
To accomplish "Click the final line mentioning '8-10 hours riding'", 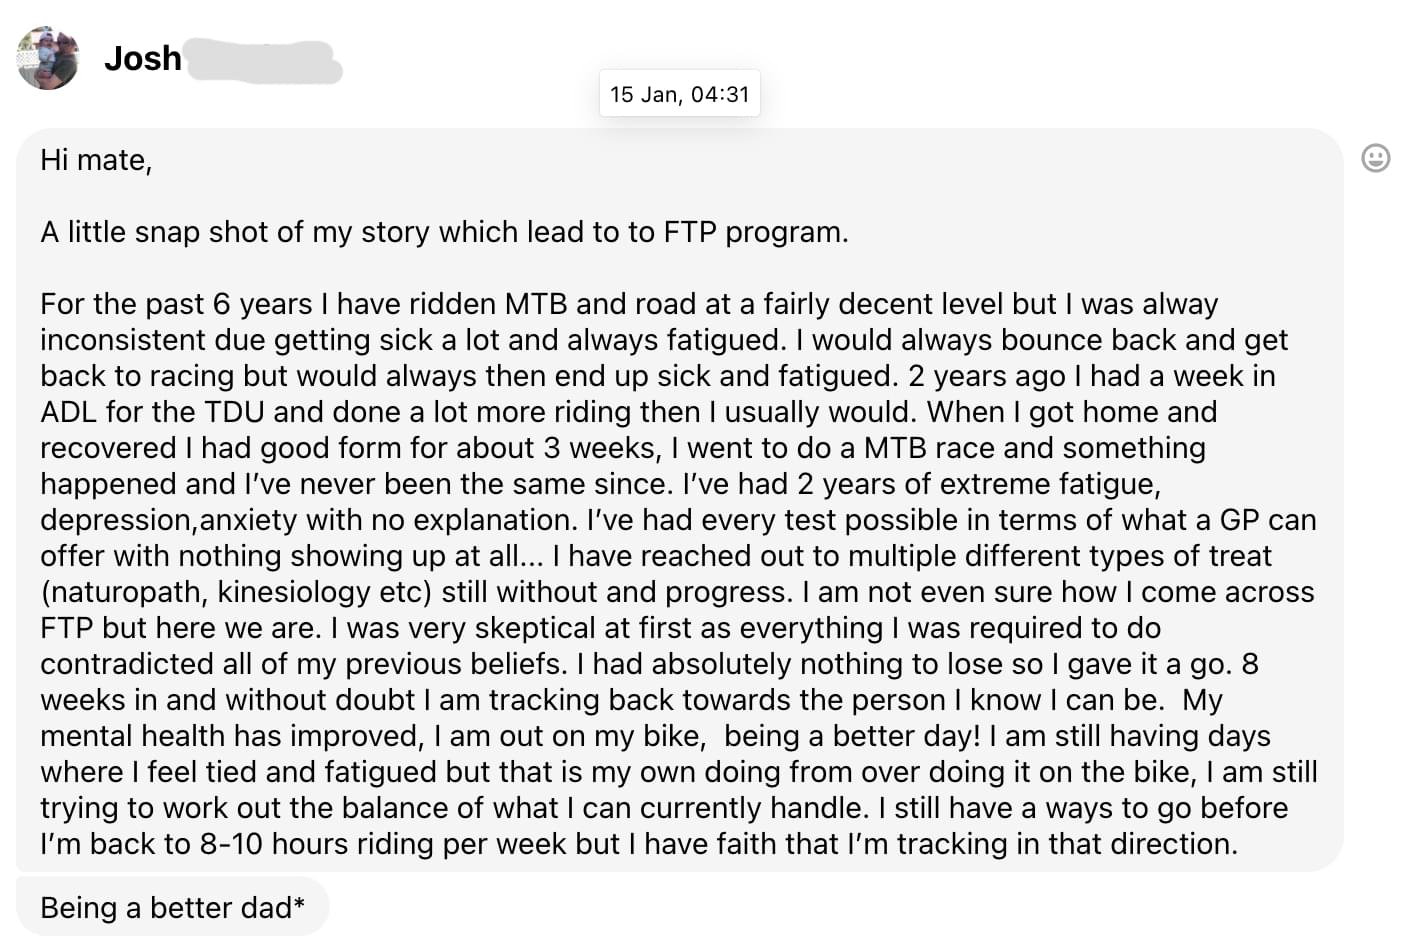I will (639, 844).
